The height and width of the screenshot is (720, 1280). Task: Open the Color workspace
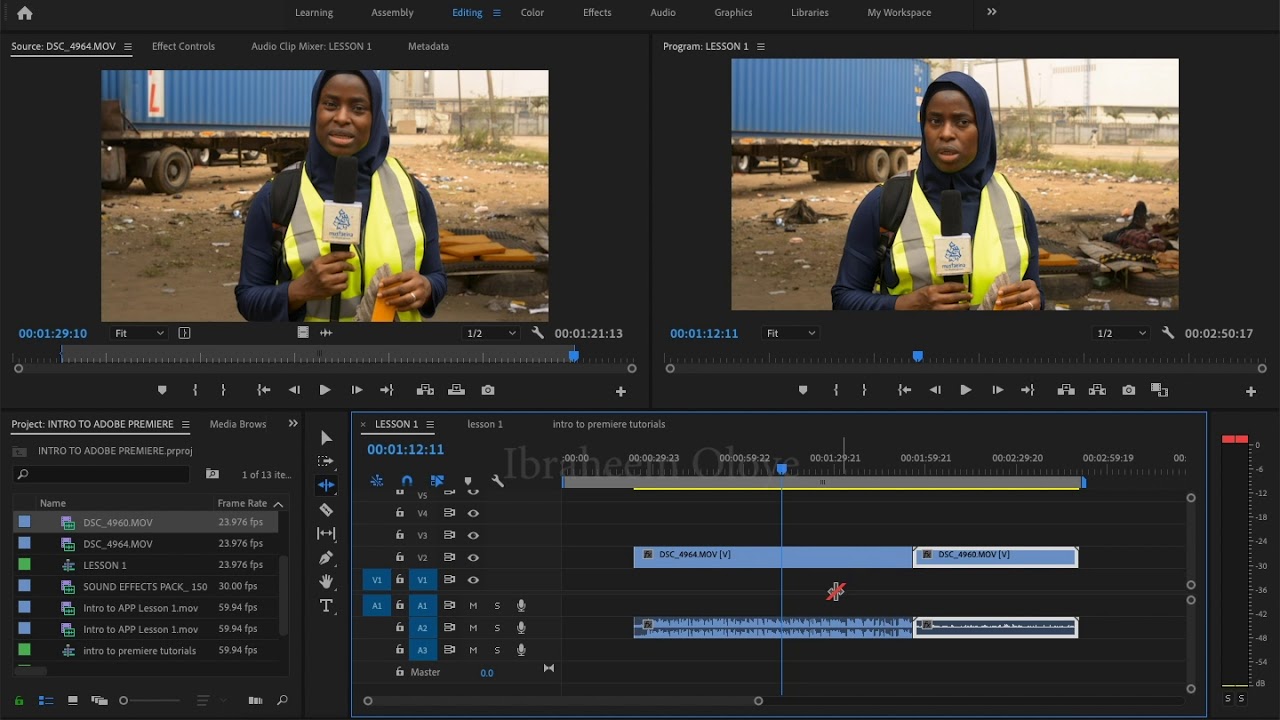coord(532,13)
